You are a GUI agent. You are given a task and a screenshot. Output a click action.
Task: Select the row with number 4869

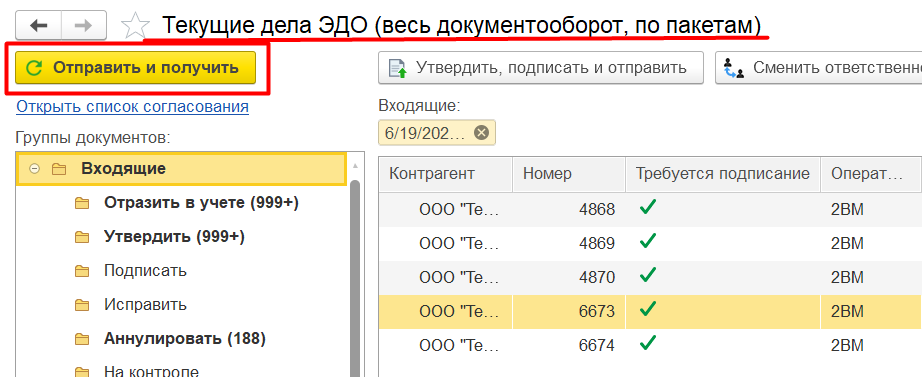[x=650, y=243]
